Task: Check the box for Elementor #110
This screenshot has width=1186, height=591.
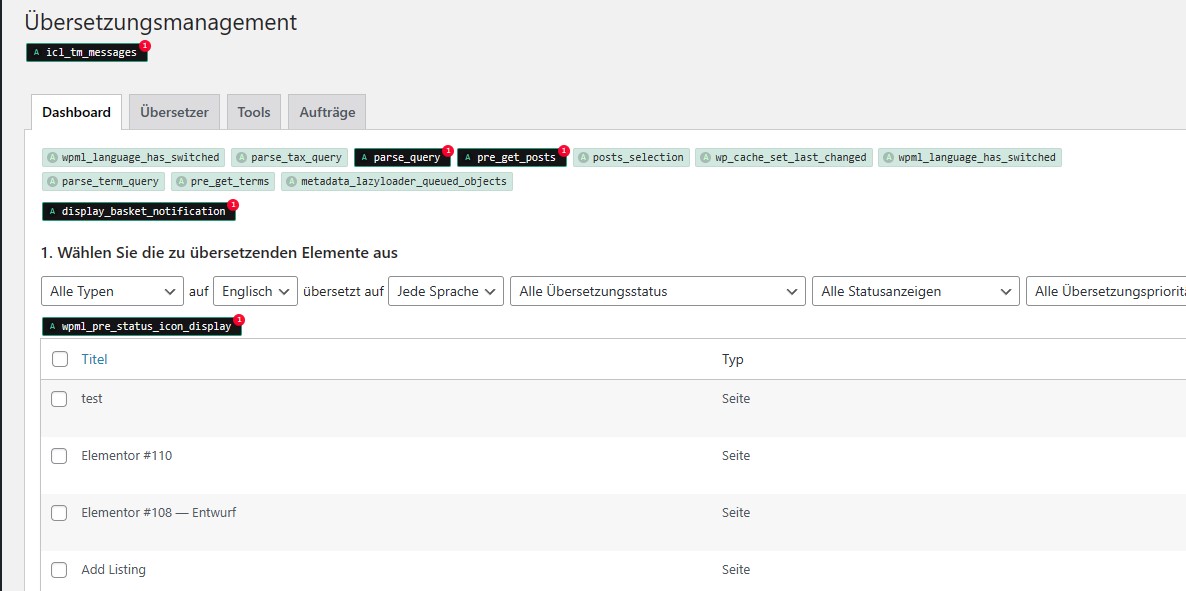Action: 59,456
